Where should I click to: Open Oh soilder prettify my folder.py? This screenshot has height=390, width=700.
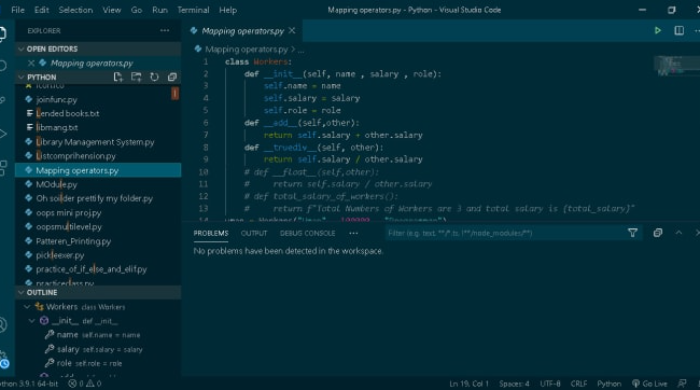98,198
